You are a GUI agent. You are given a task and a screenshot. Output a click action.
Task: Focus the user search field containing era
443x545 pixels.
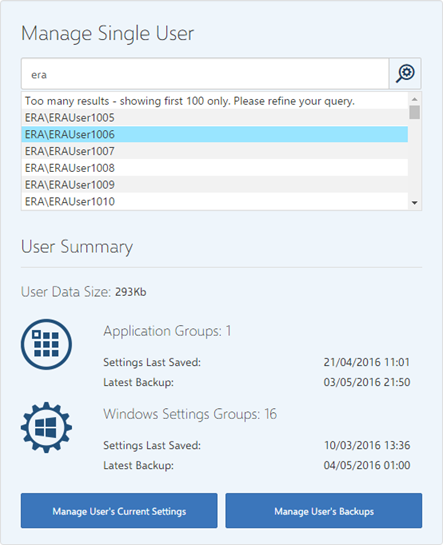[205, 74]
